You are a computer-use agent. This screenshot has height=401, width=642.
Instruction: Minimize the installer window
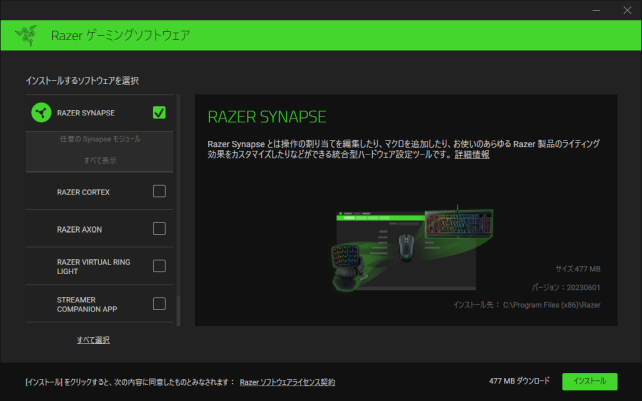tap(596, 10)
